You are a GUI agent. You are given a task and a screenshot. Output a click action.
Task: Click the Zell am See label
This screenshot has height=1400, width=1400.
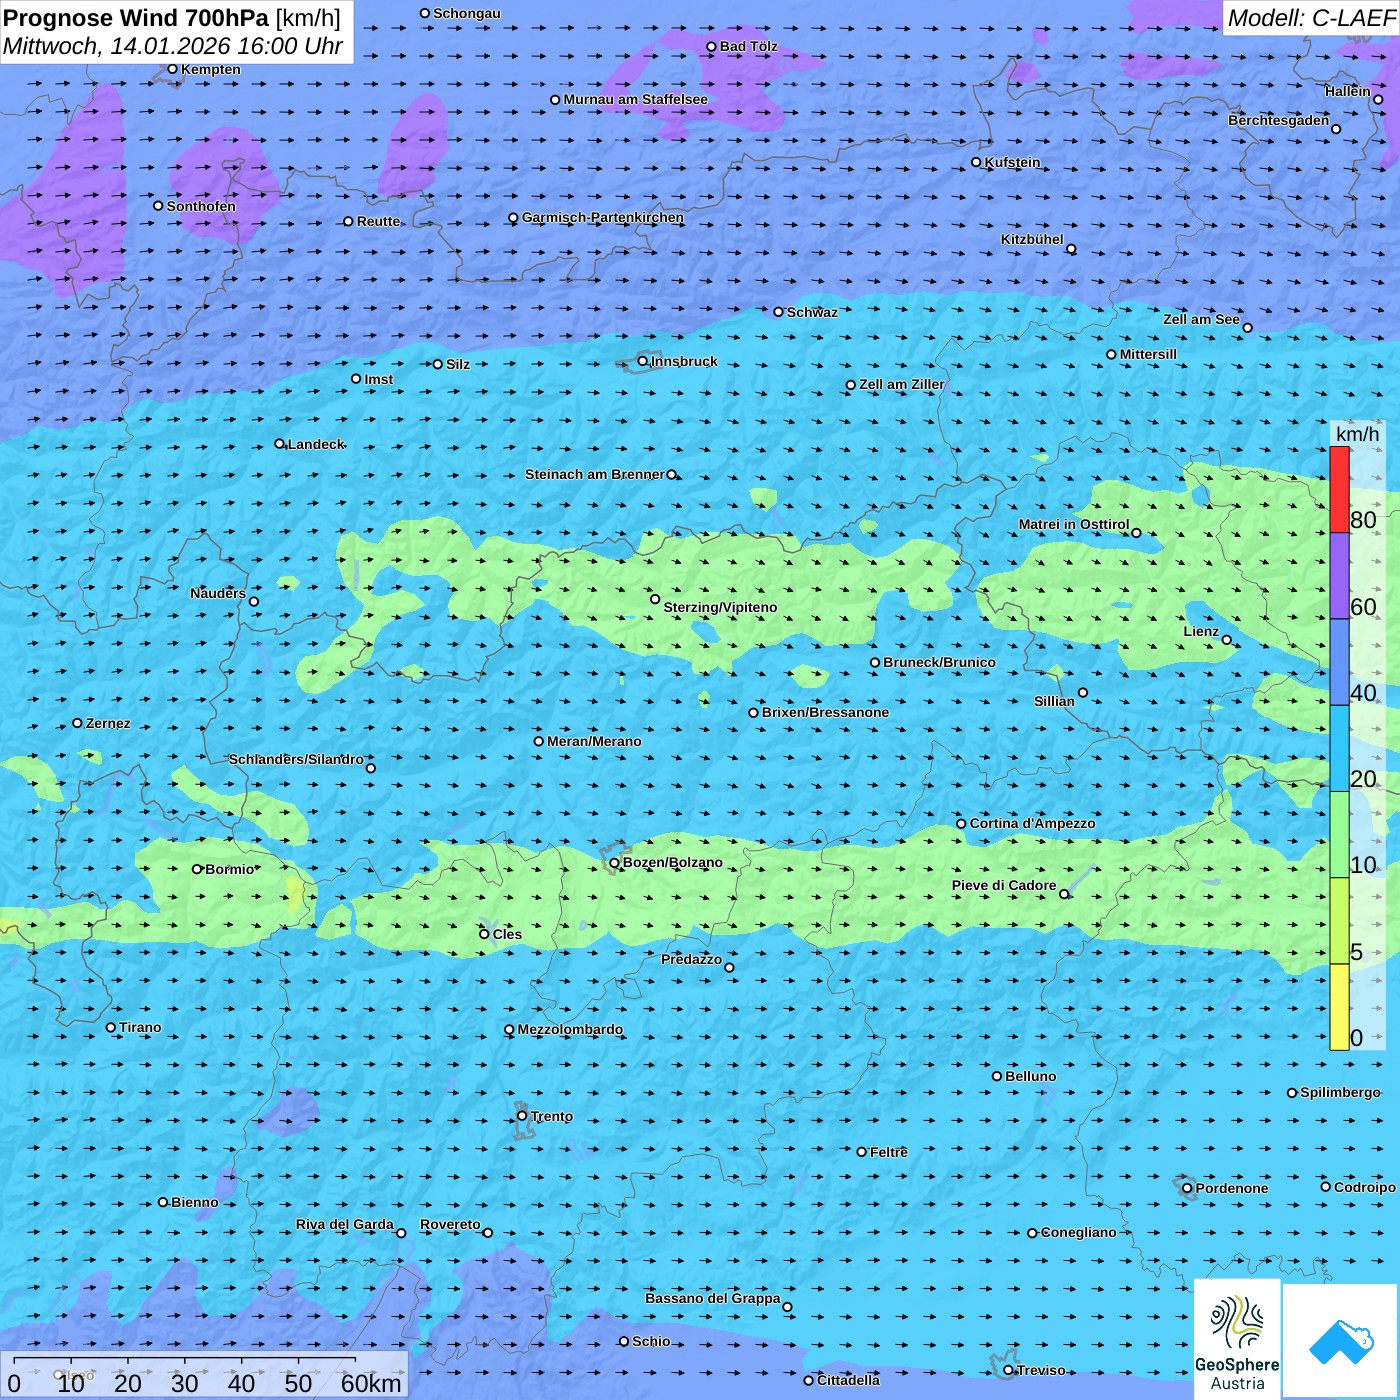pyautogui.click(x=1201, y=319)
